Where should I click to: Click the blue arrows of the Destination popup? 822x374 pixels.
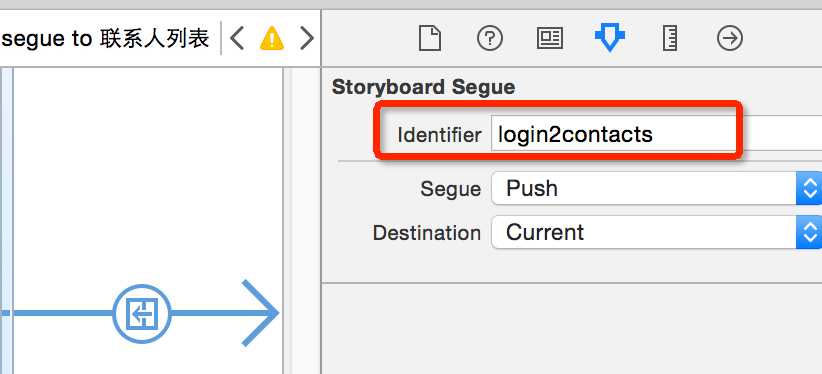(809, 232)
